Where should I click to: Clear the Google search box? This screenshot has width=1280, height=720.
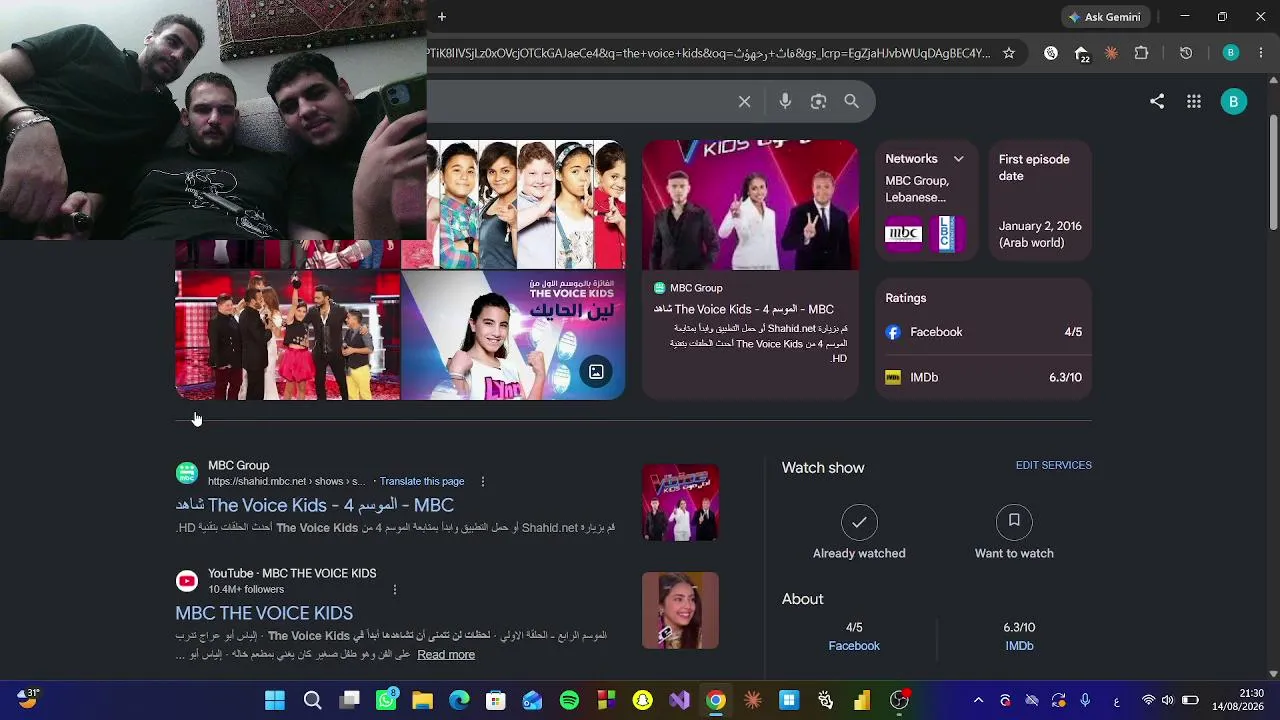tap(744, 101)
